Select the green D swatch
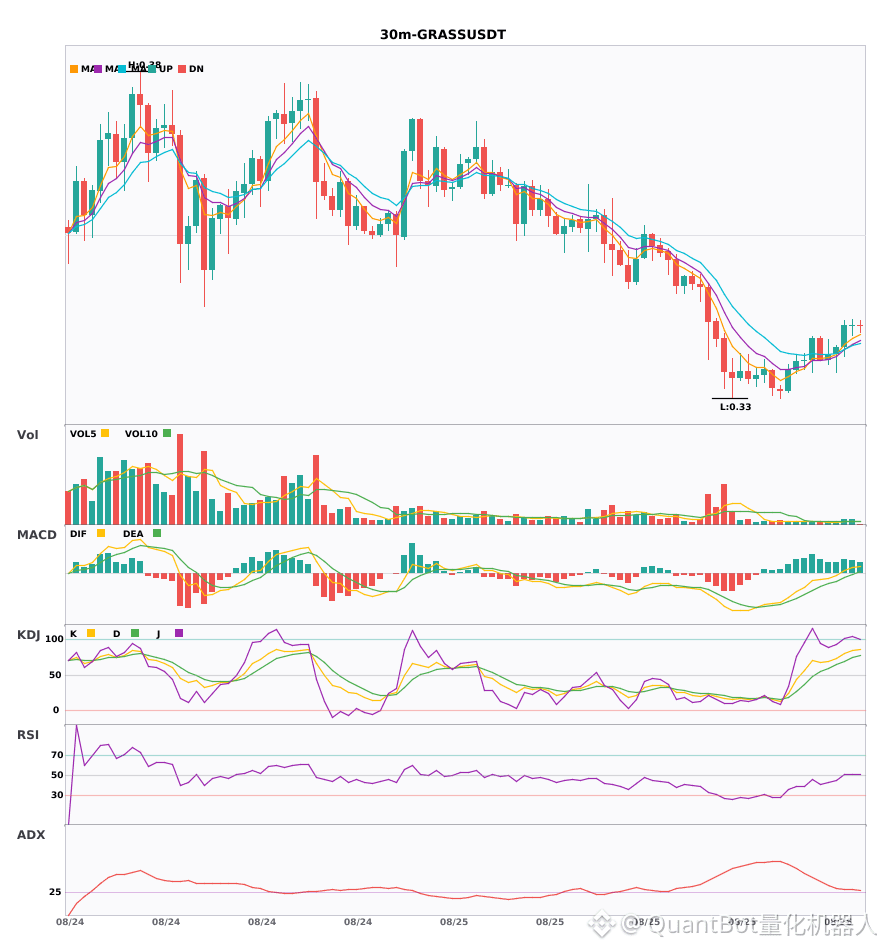Screen dimensions: 885x950 click(135, 633)
